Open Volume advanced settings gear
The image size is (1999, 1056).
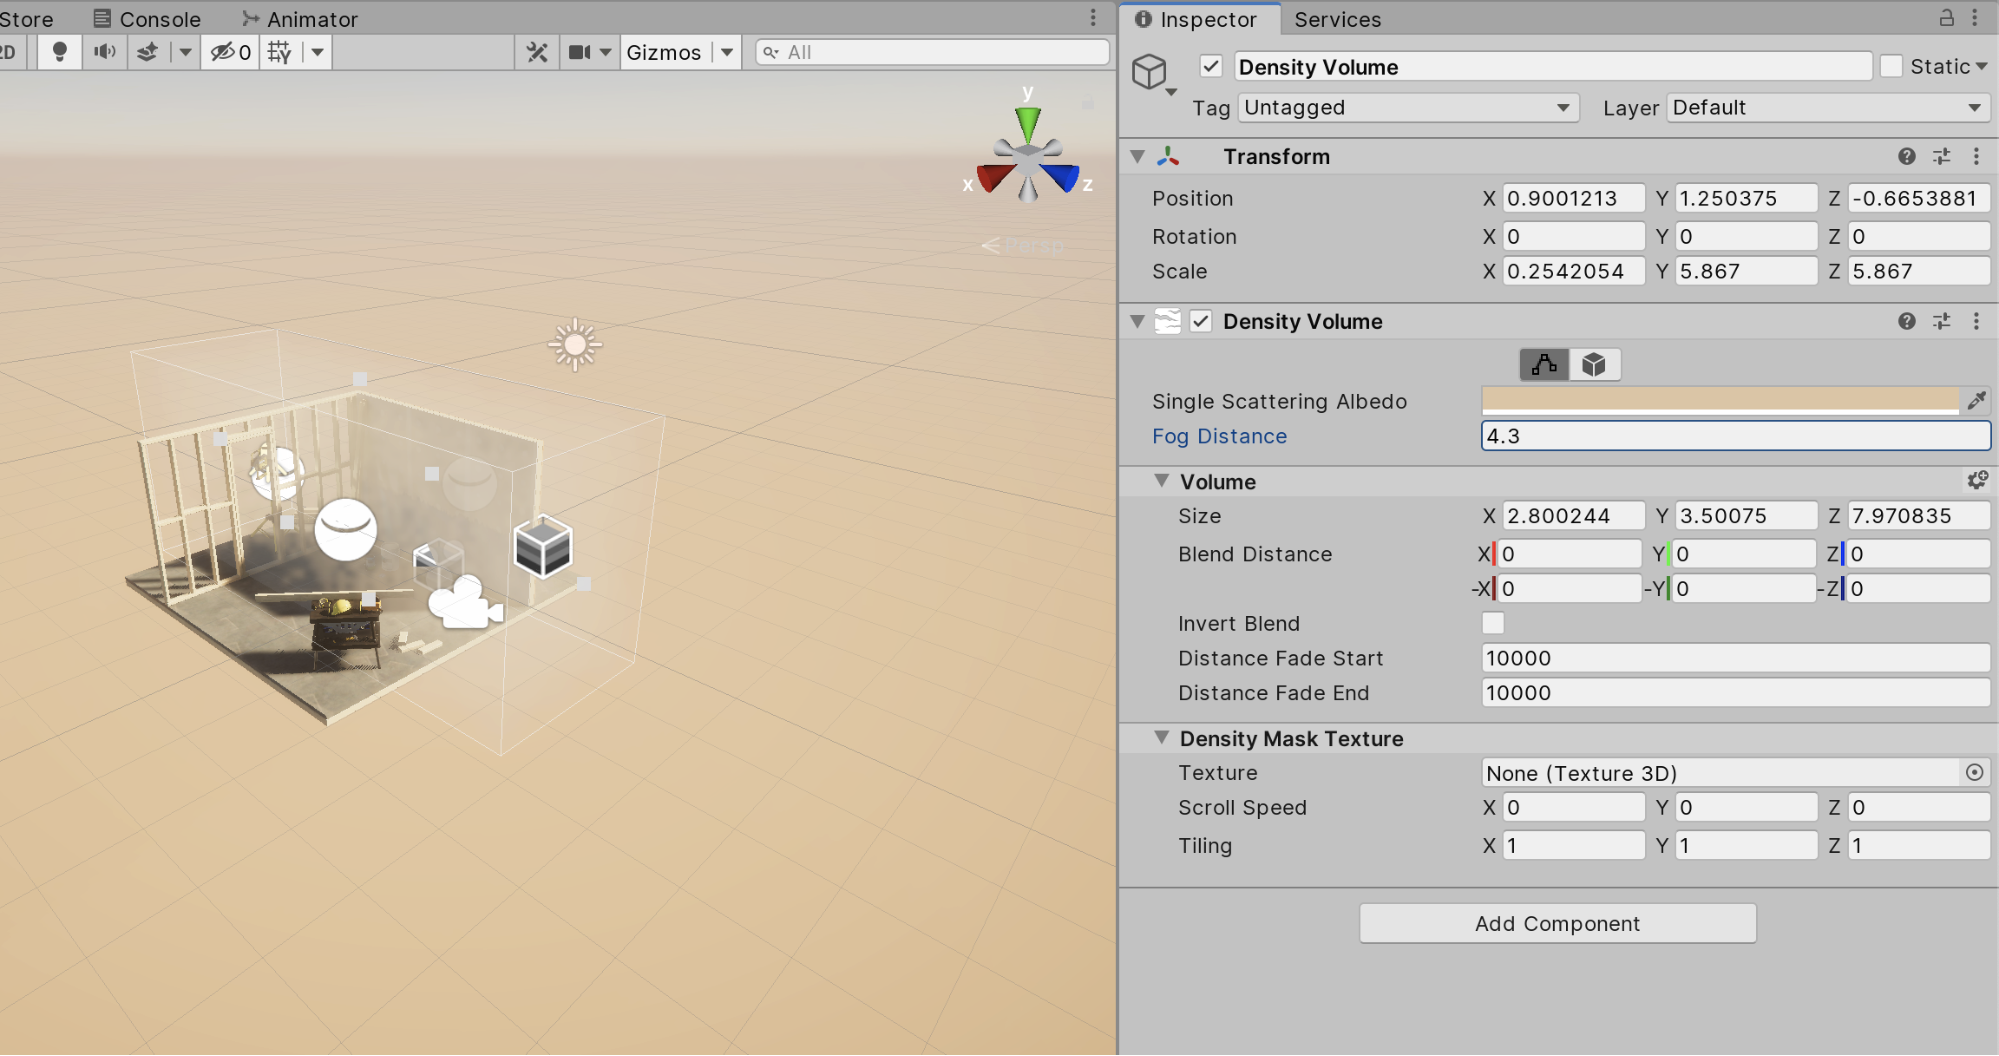pyautogui.click(x=1976, y=481)
